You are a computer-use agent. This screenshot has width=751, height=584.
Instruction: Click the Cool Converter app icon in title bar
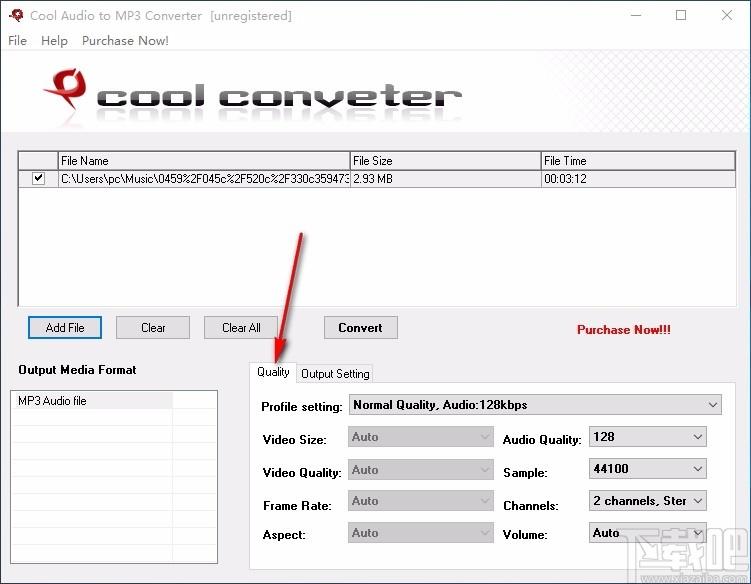pyautogui.click(x=16, y=15)
